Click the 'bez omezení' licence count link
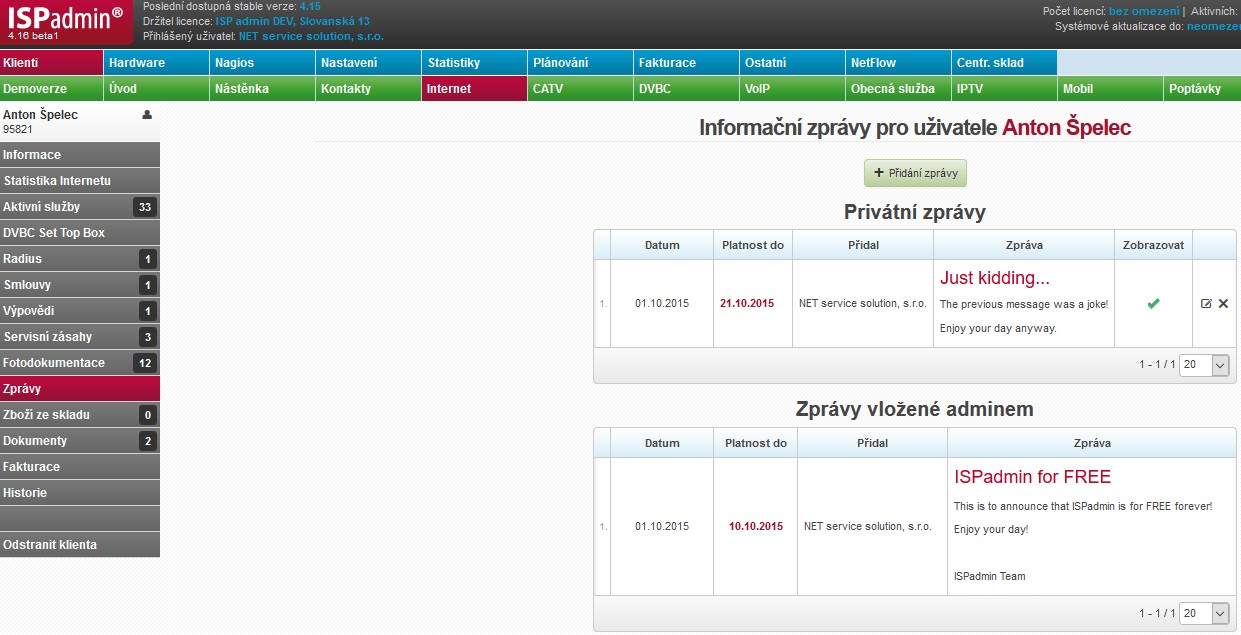Viewport: 1241px width, 635px height. (x=1144, y=11)
